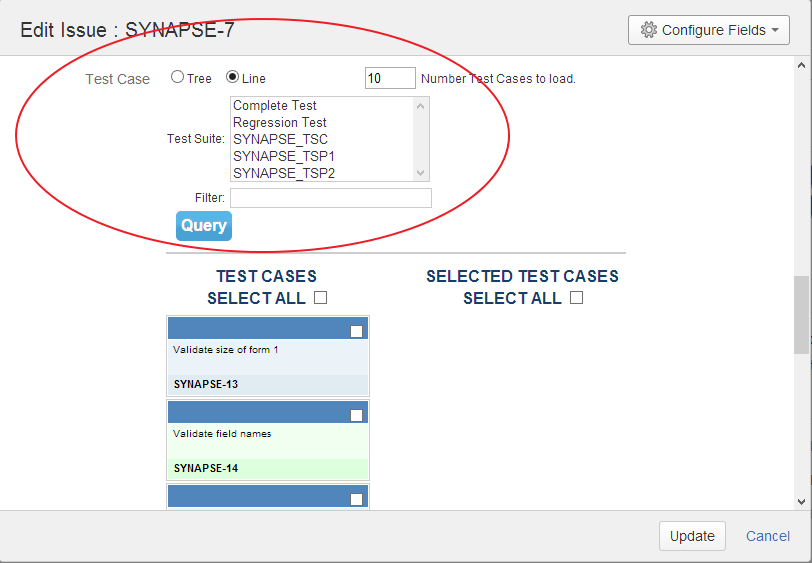Check Select All under Test Cases
Viewport: 812px width, 563px height.
pos(320,298)
